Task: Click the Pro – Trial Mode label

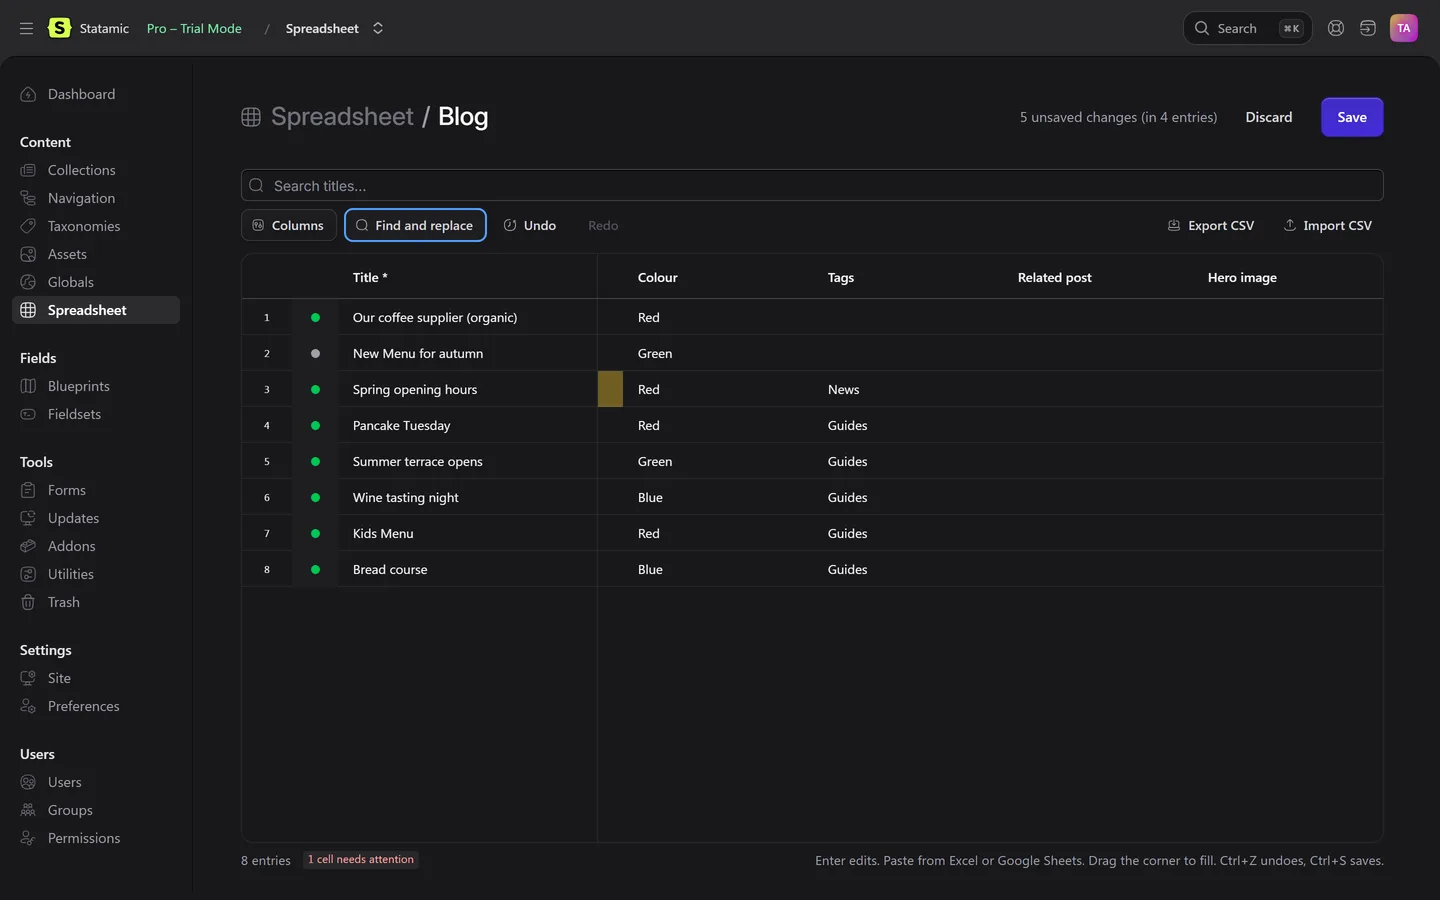Action: point(194,28)
